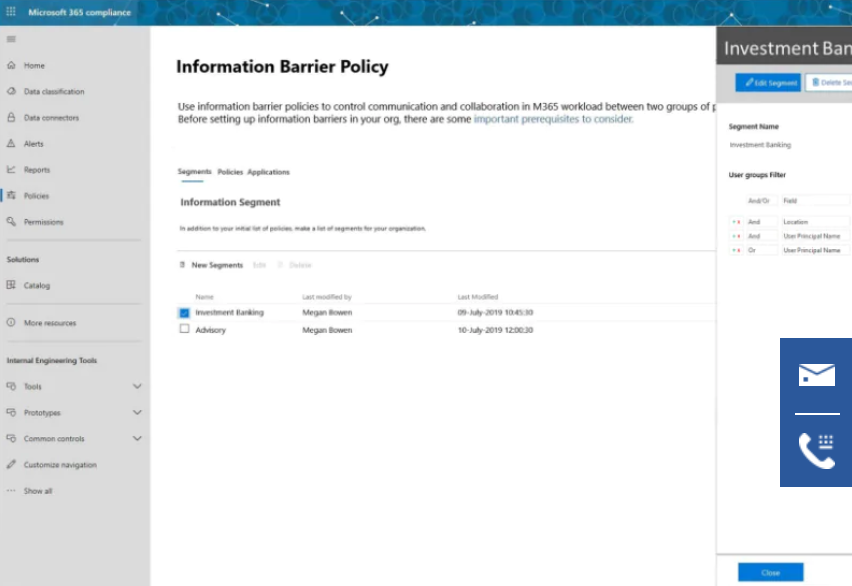
Task: Click Close button in segment panel
Action: (x=770, y=573)
